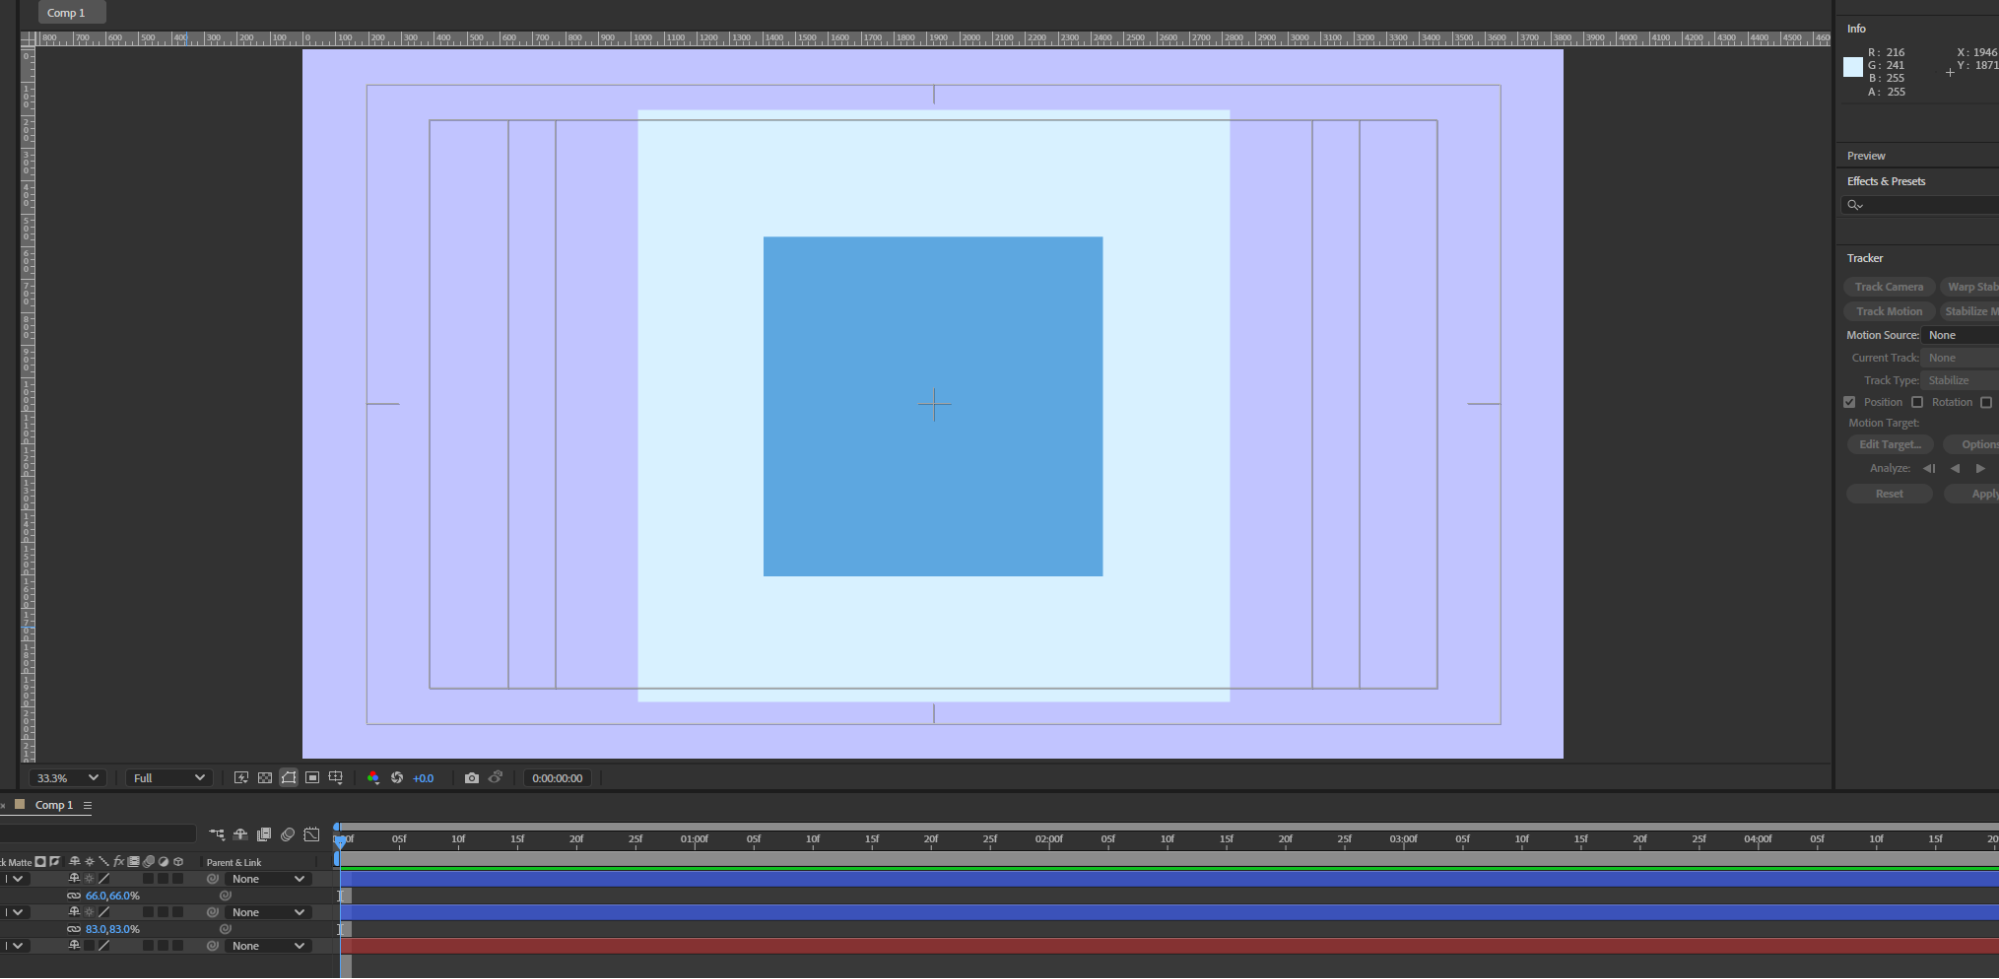Toggle the timeline hide shy layers icon
Viewport: 1999px width, 979px height.
tap(240, 834)
